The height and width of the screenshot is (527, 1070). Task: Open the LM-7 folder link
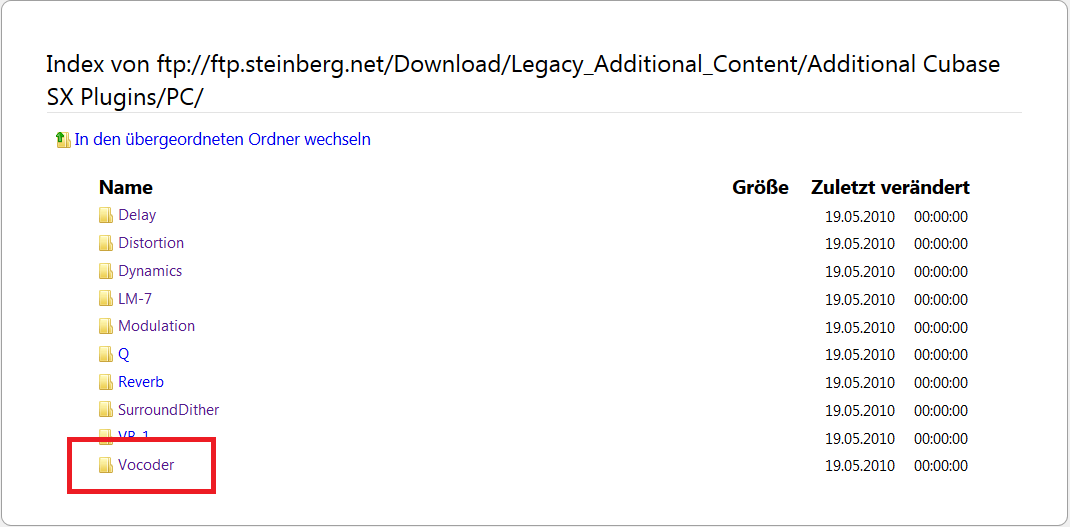point(134,298)
